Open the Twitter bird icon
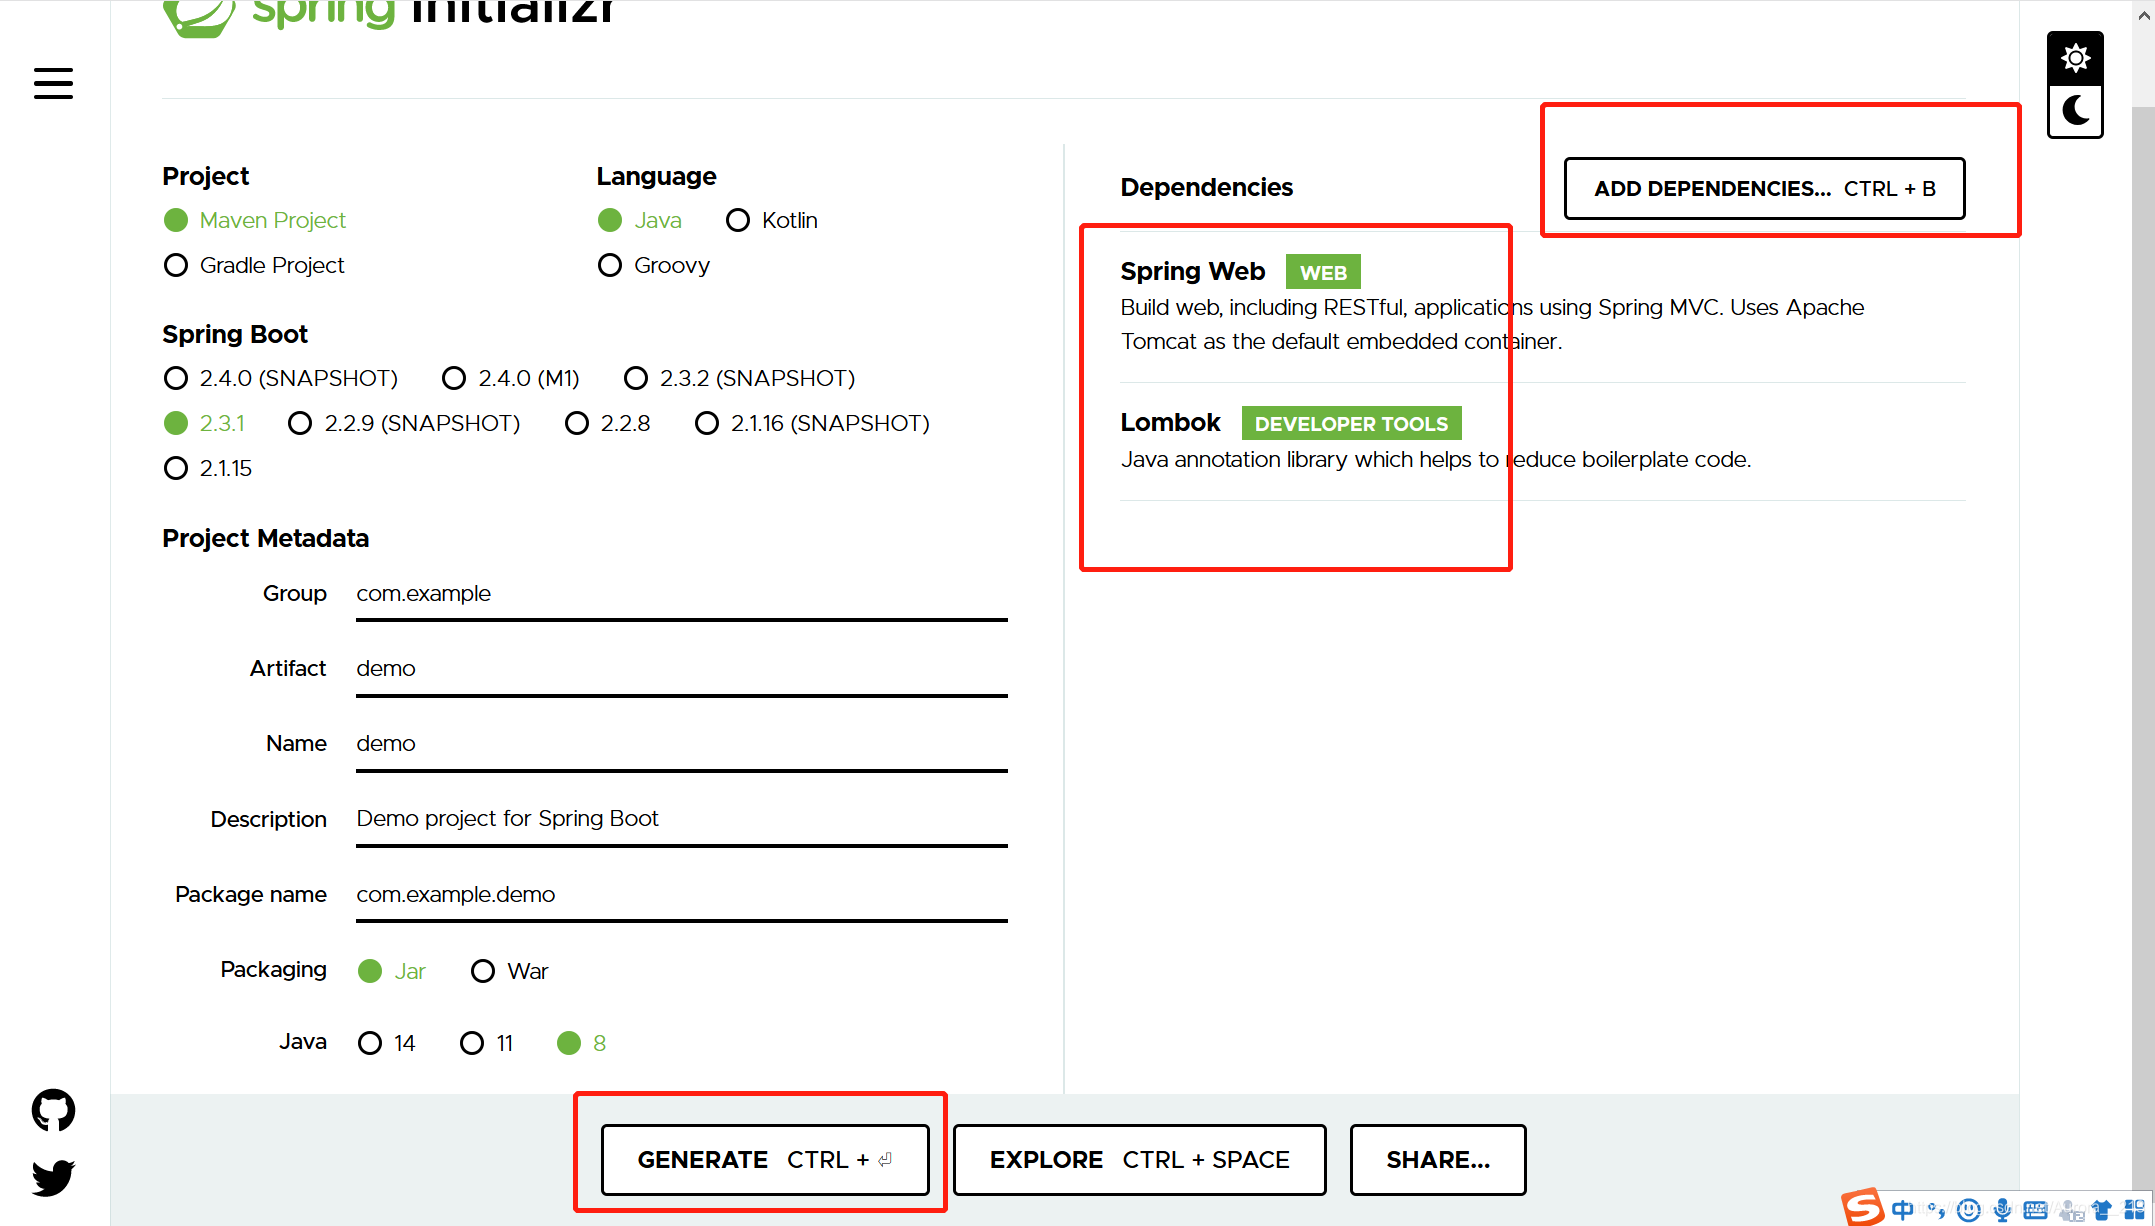Screen dimensions: 2155x1226 (53, 1177)
